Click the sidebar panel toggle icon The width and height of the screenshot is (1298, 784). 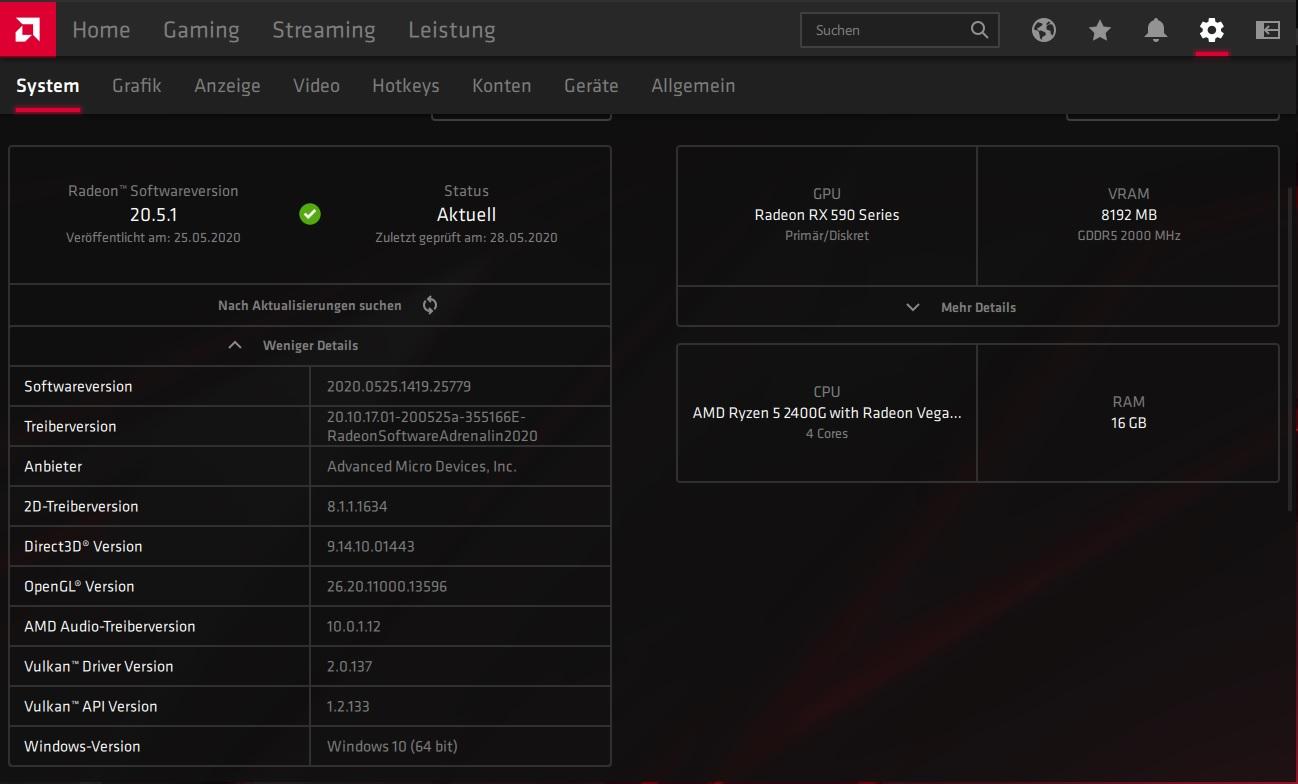[1268, 30]
